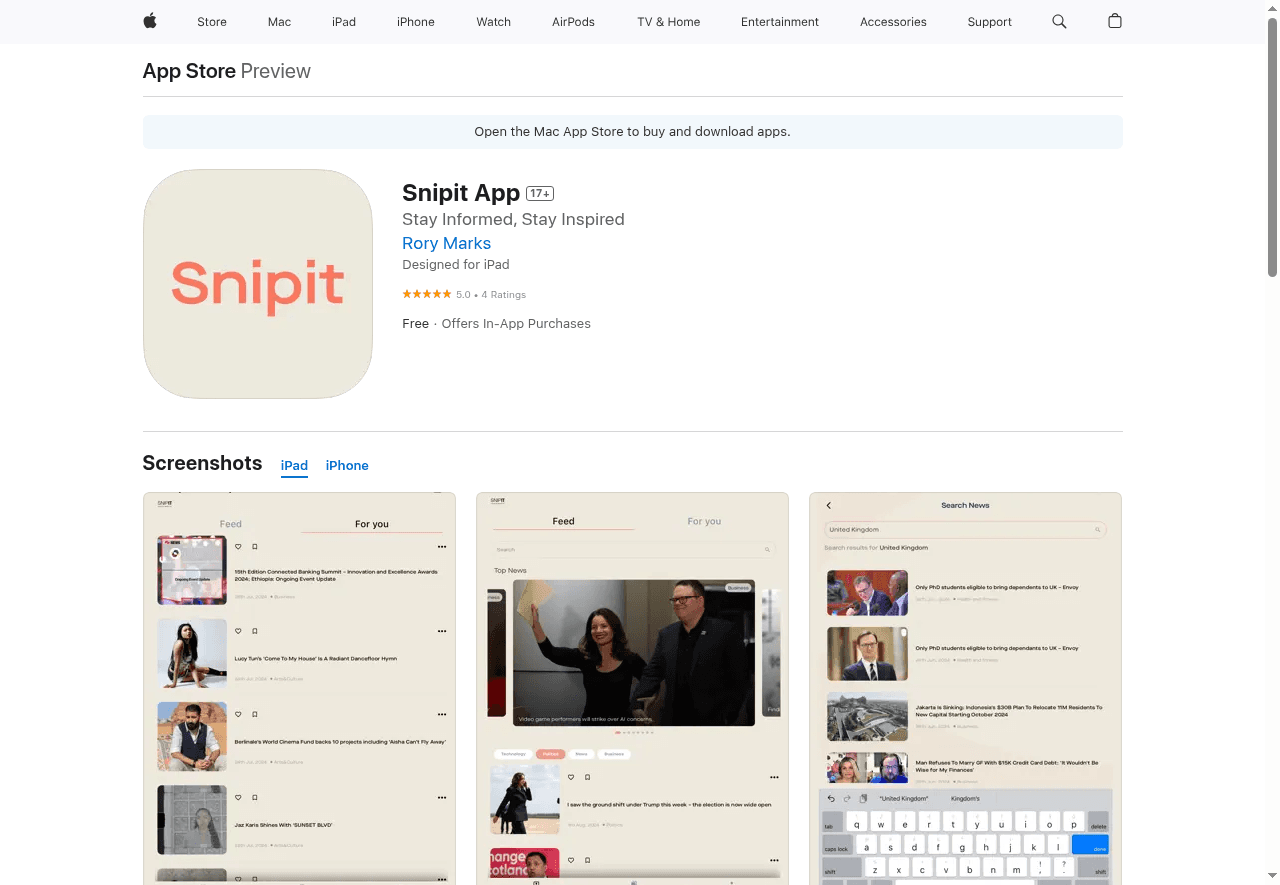
Task: Open the AirPods menu item
Action: [573, 22]
